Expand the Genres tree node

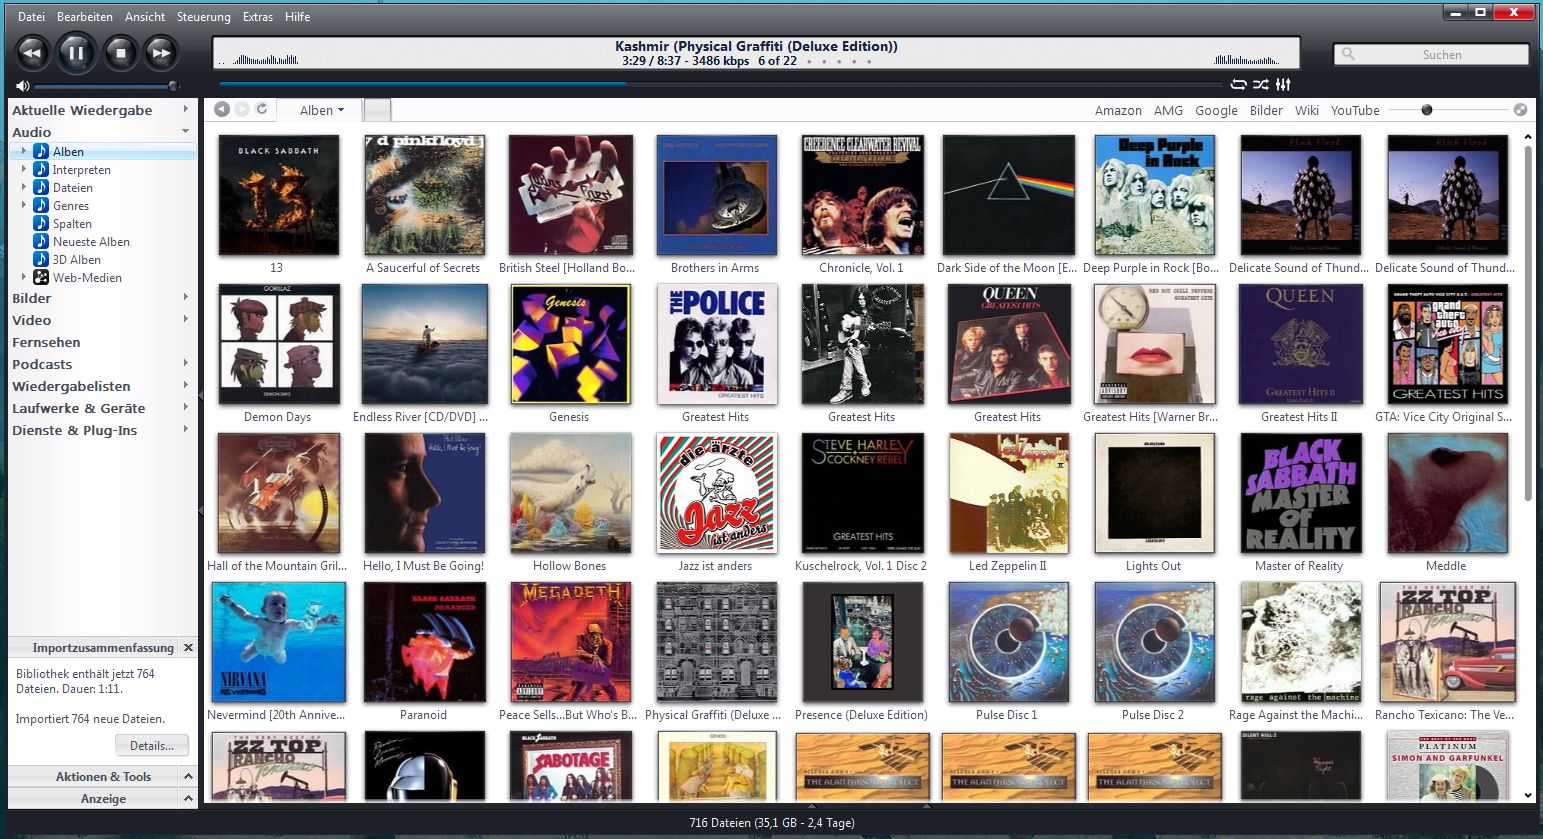24,205
